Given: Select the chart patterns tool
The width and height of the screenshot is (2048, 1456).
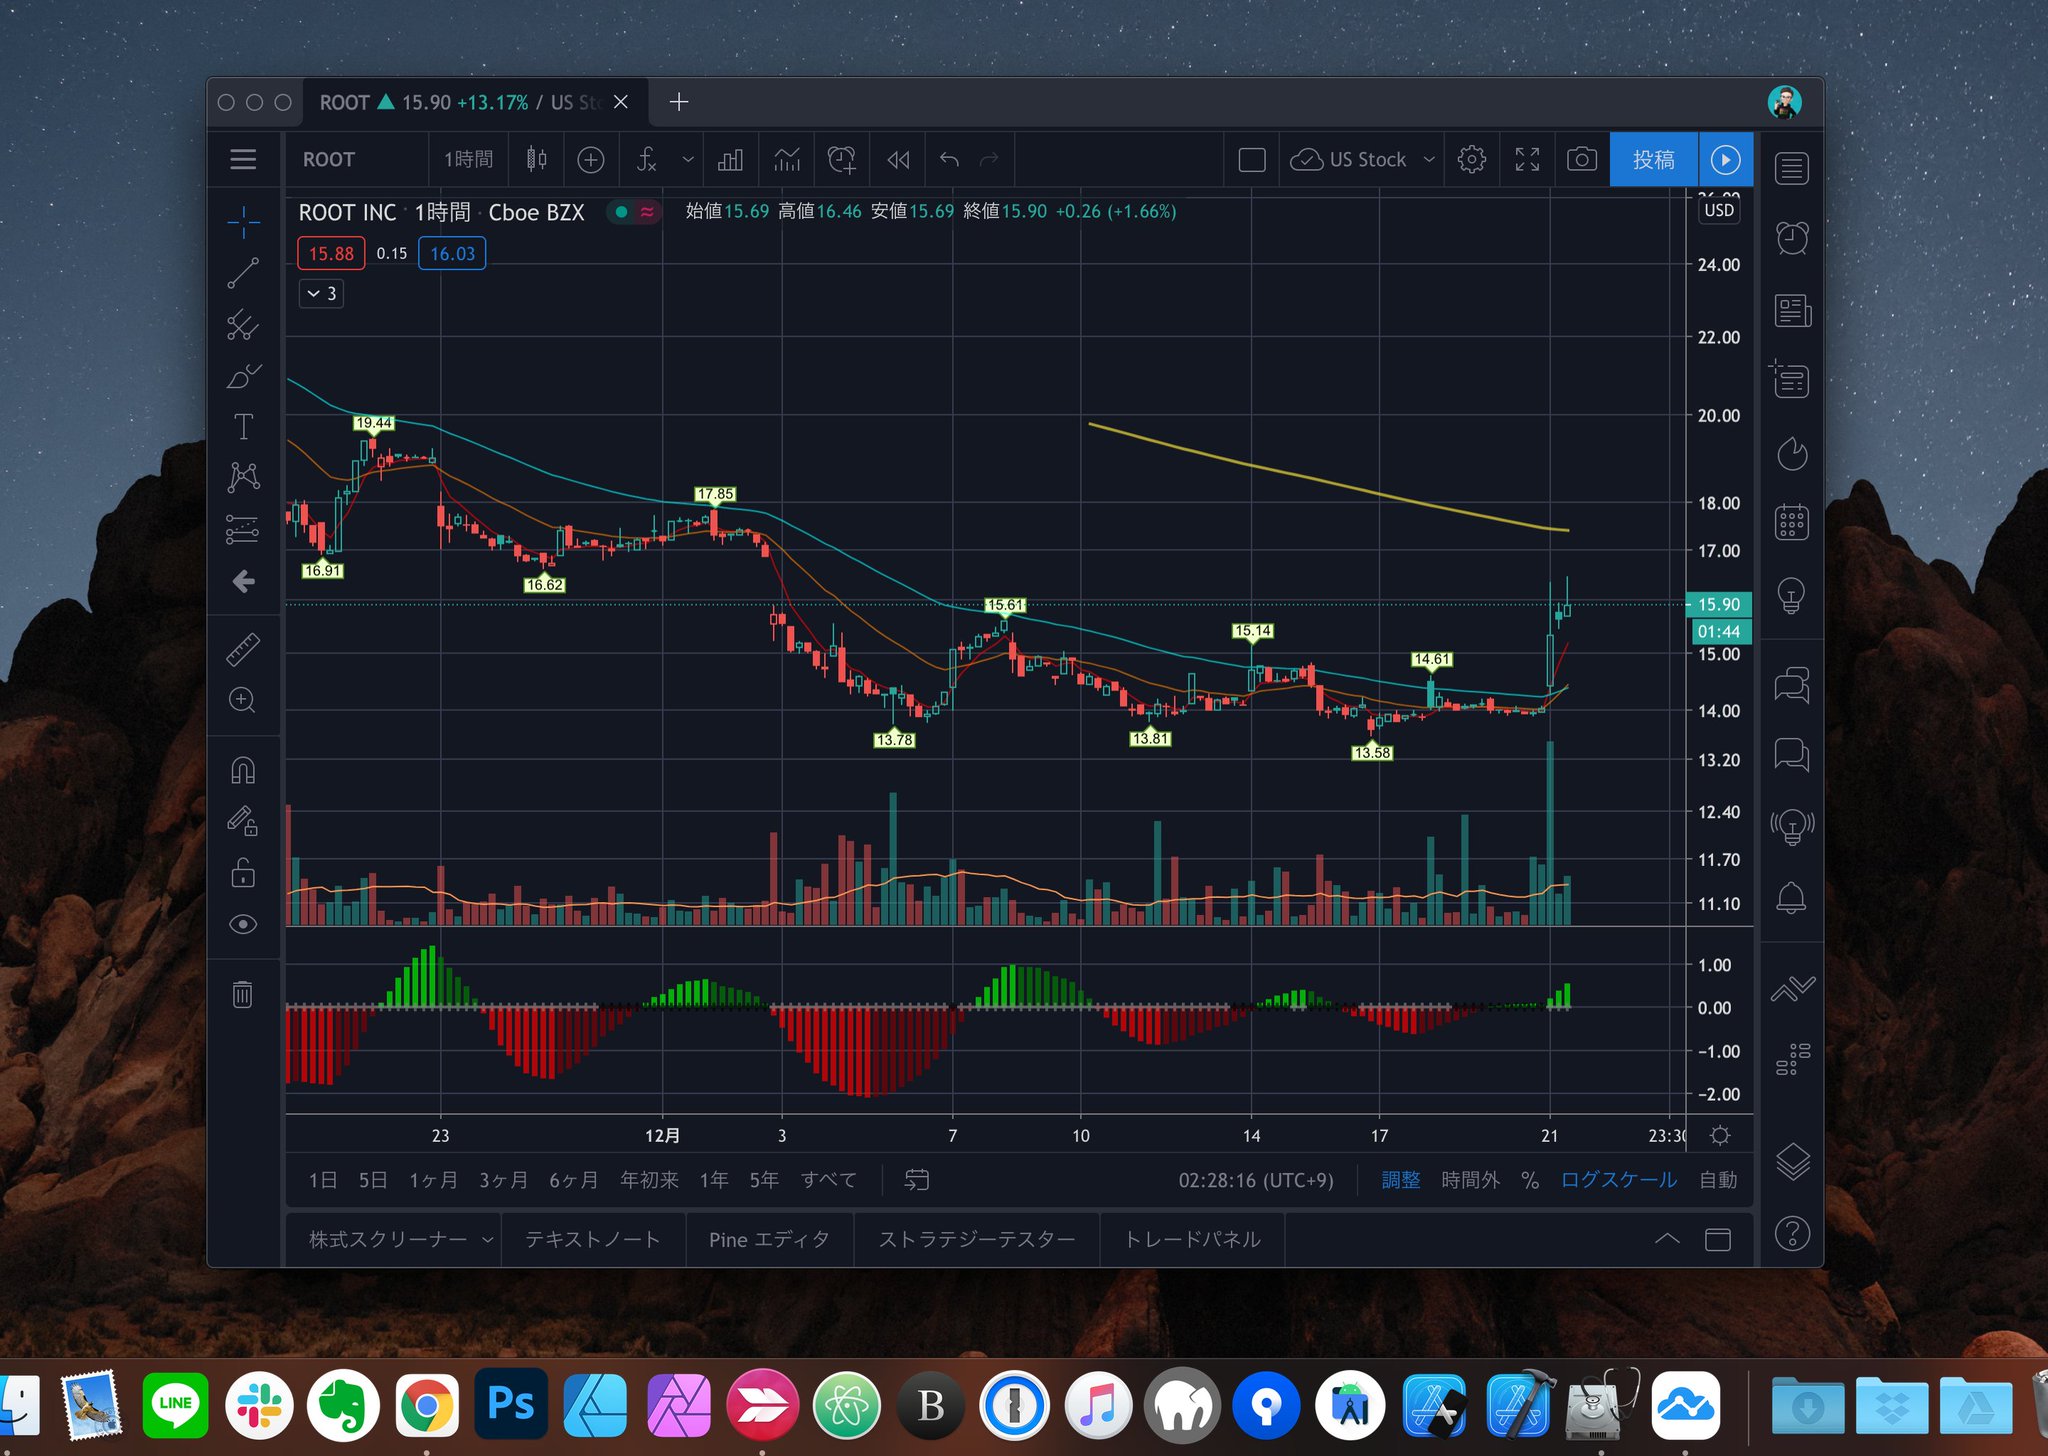Looking at the screenshot, I should coord(243,477).
